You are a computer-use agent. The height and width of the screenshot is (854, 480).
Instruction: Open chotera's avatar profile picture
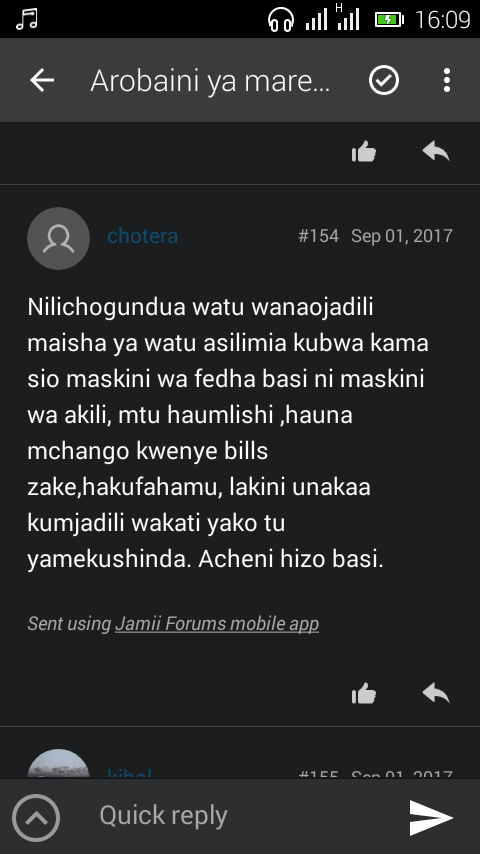click(x=58, y=238)
